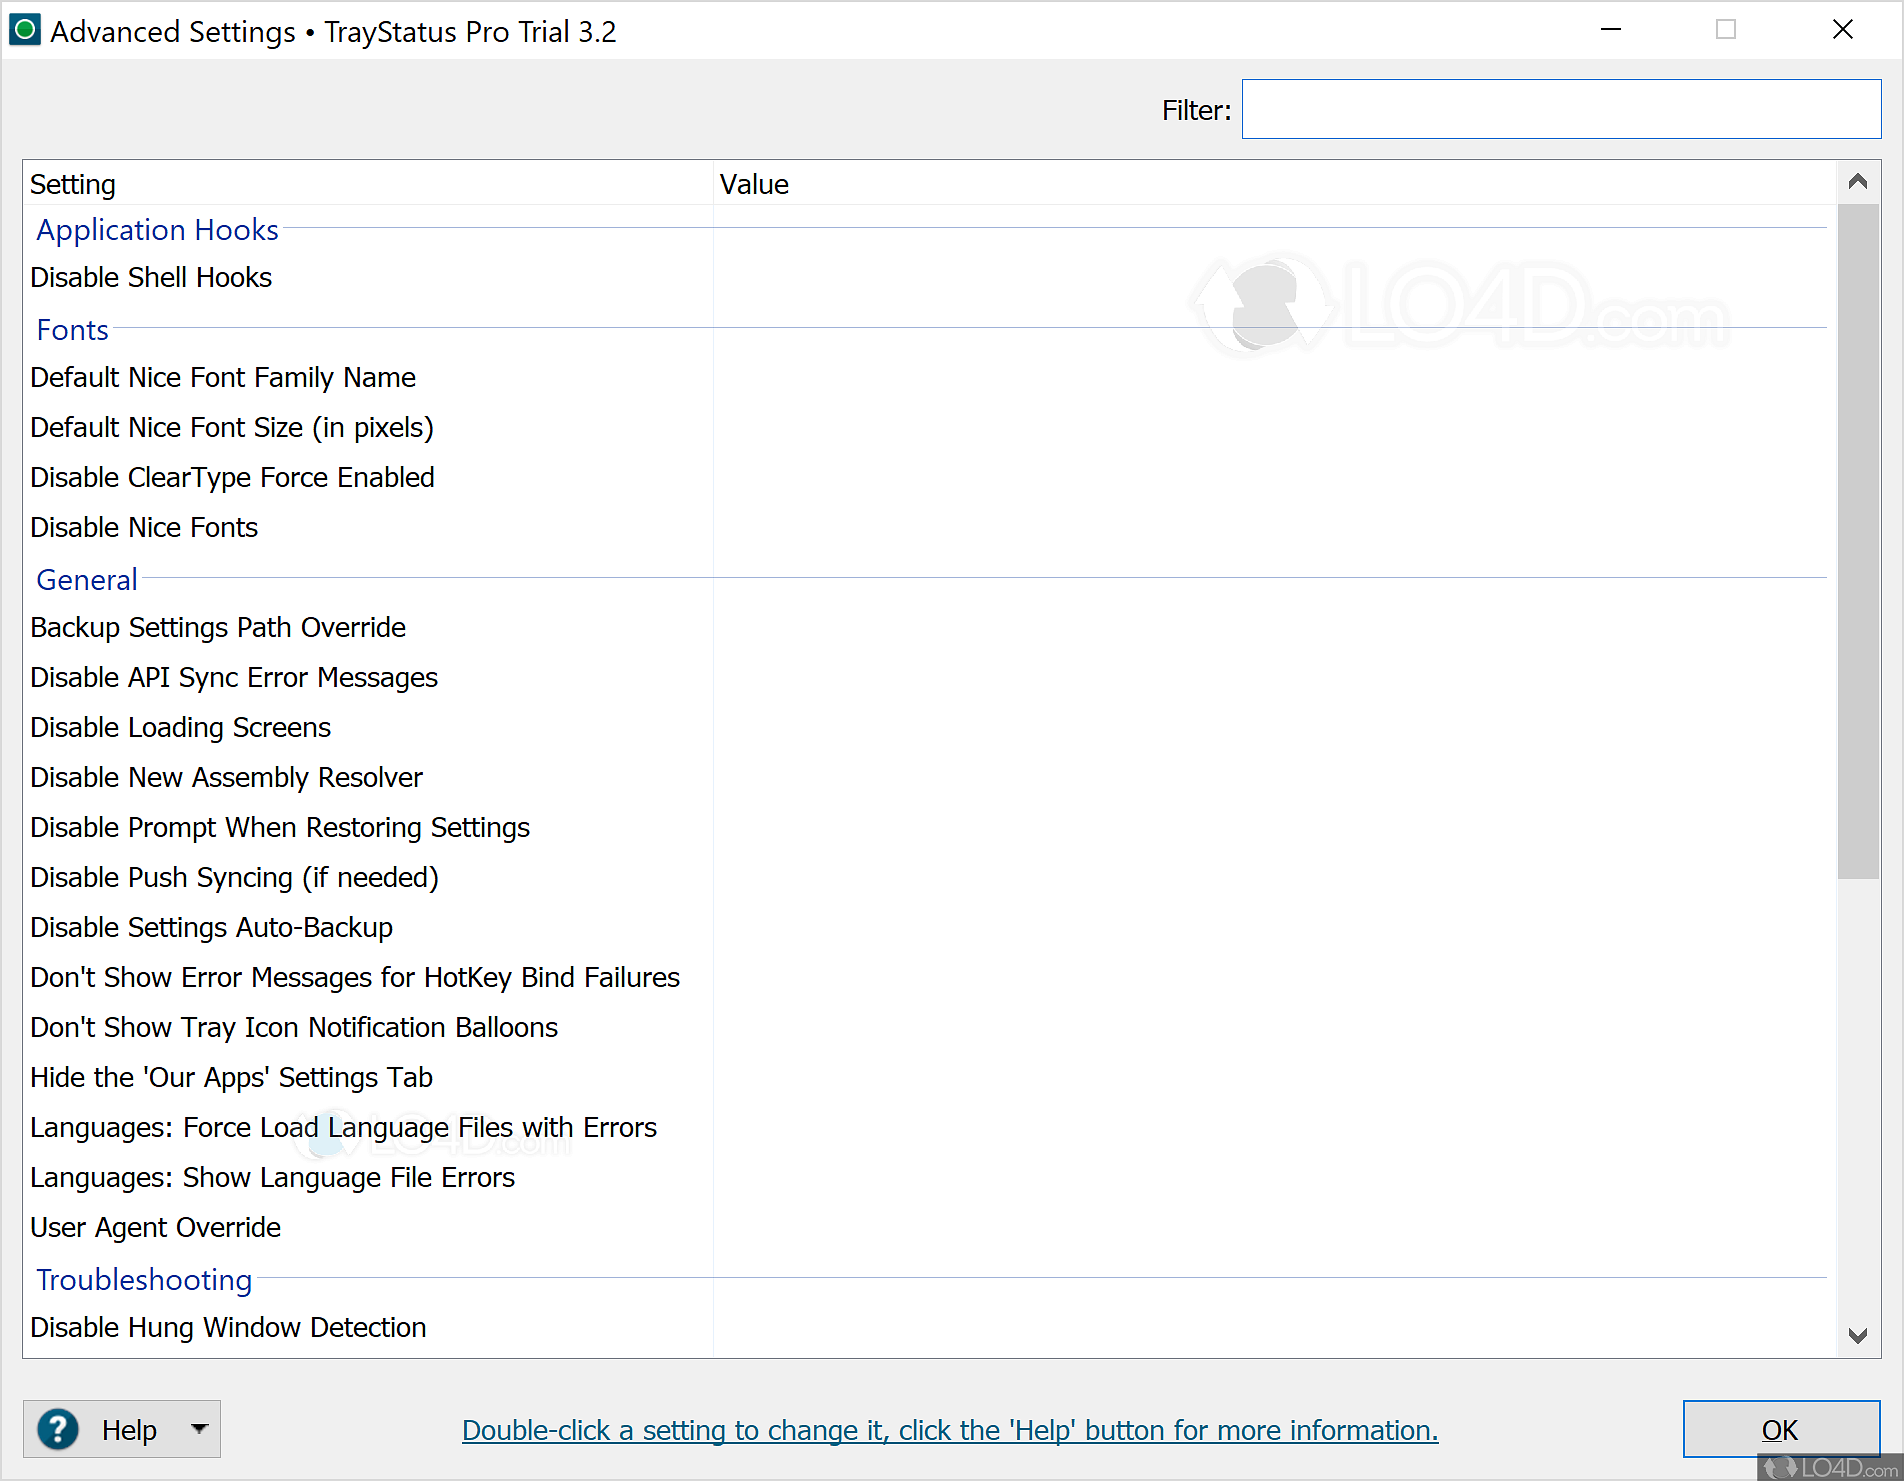Select Disable Settings Auto-Backup row
Screen dimensions: 1904x1481
211,927
